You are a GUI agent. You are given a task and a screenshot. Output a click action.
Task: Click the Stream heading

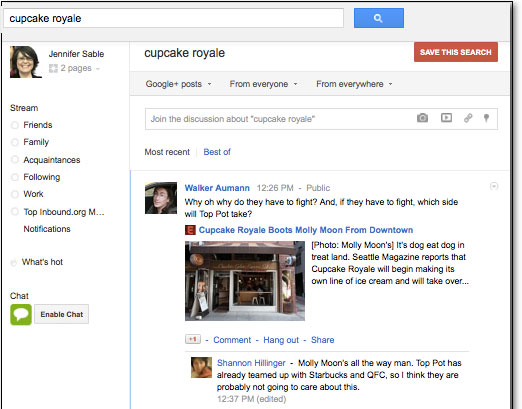24,108
